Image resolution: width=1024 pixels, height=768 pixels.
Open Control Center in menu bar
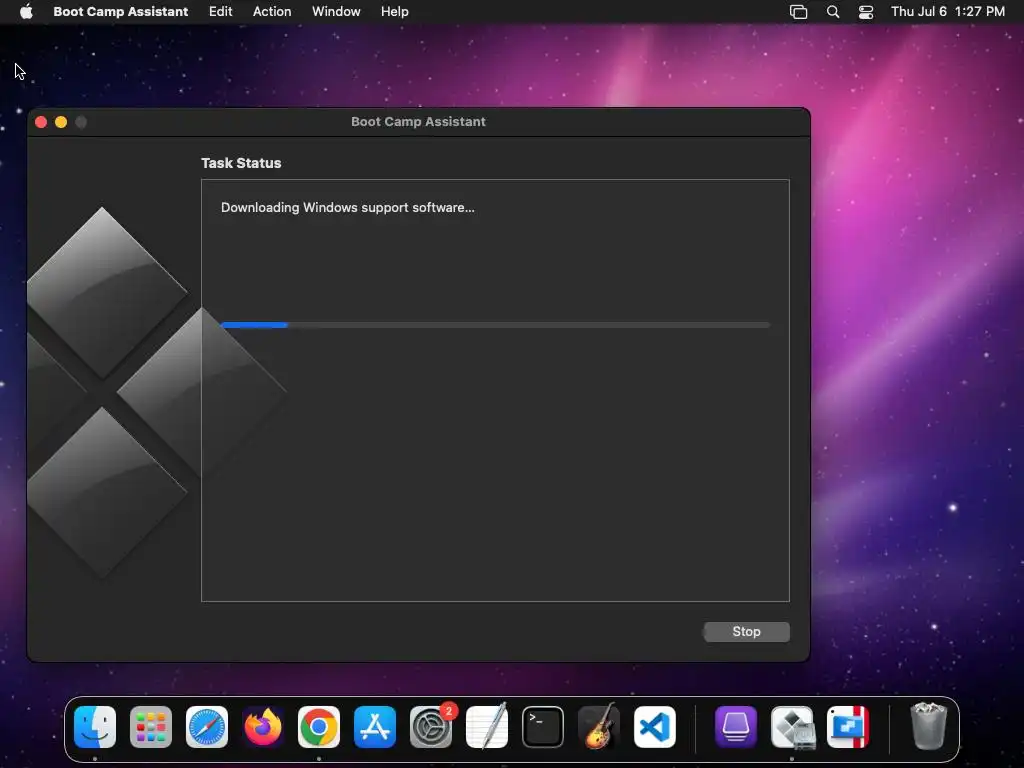(x=866, y=12)
